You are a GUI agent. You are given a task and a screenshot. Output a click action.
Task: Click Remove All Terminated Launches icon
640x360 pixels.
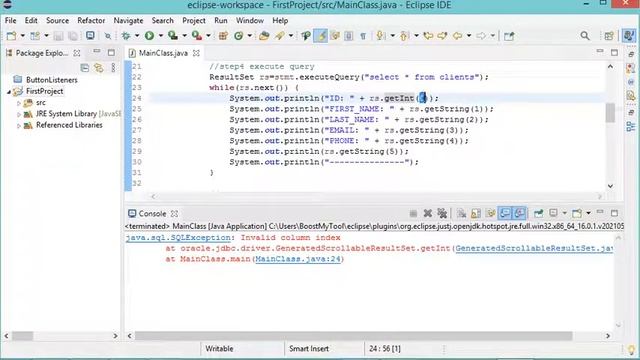pyautogui.click(x=442, y=213)
